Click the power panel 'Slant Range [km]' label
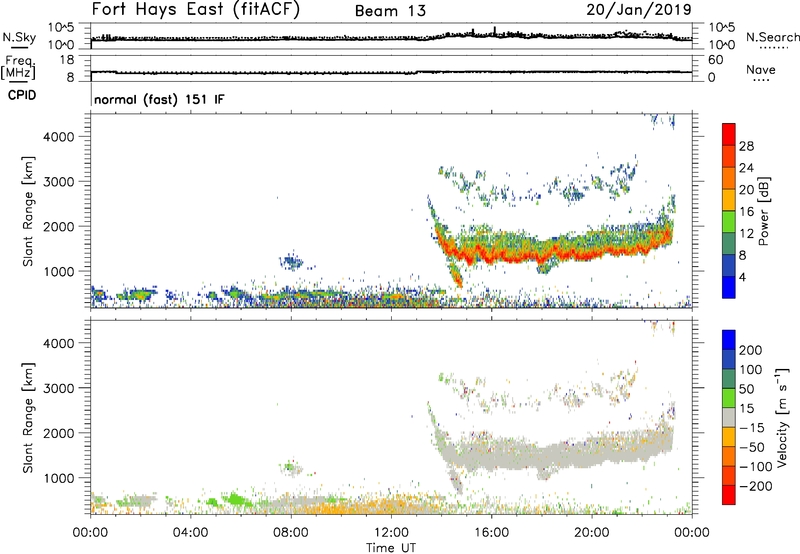This screenshot has width=800, height=554. [x=28, y=211]
